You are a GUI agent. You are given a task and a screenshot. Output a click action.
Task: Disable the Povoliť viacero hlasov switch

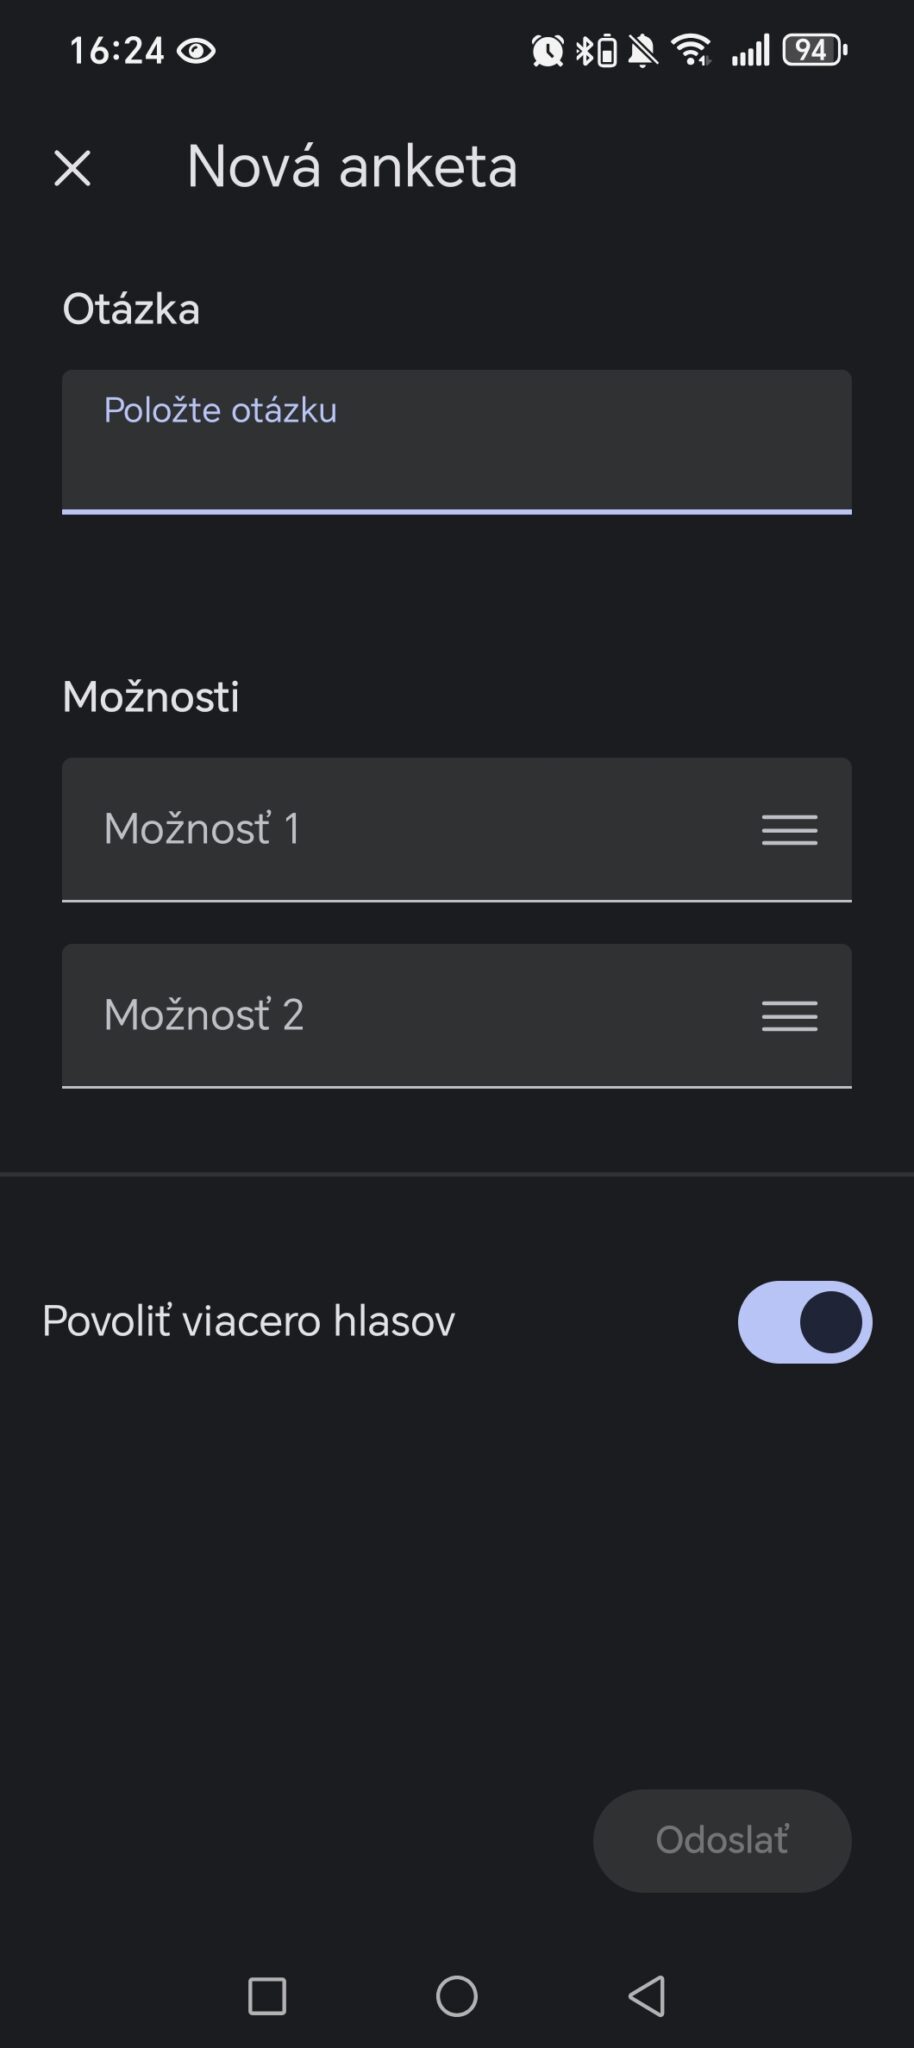[x=804, y=1322]
